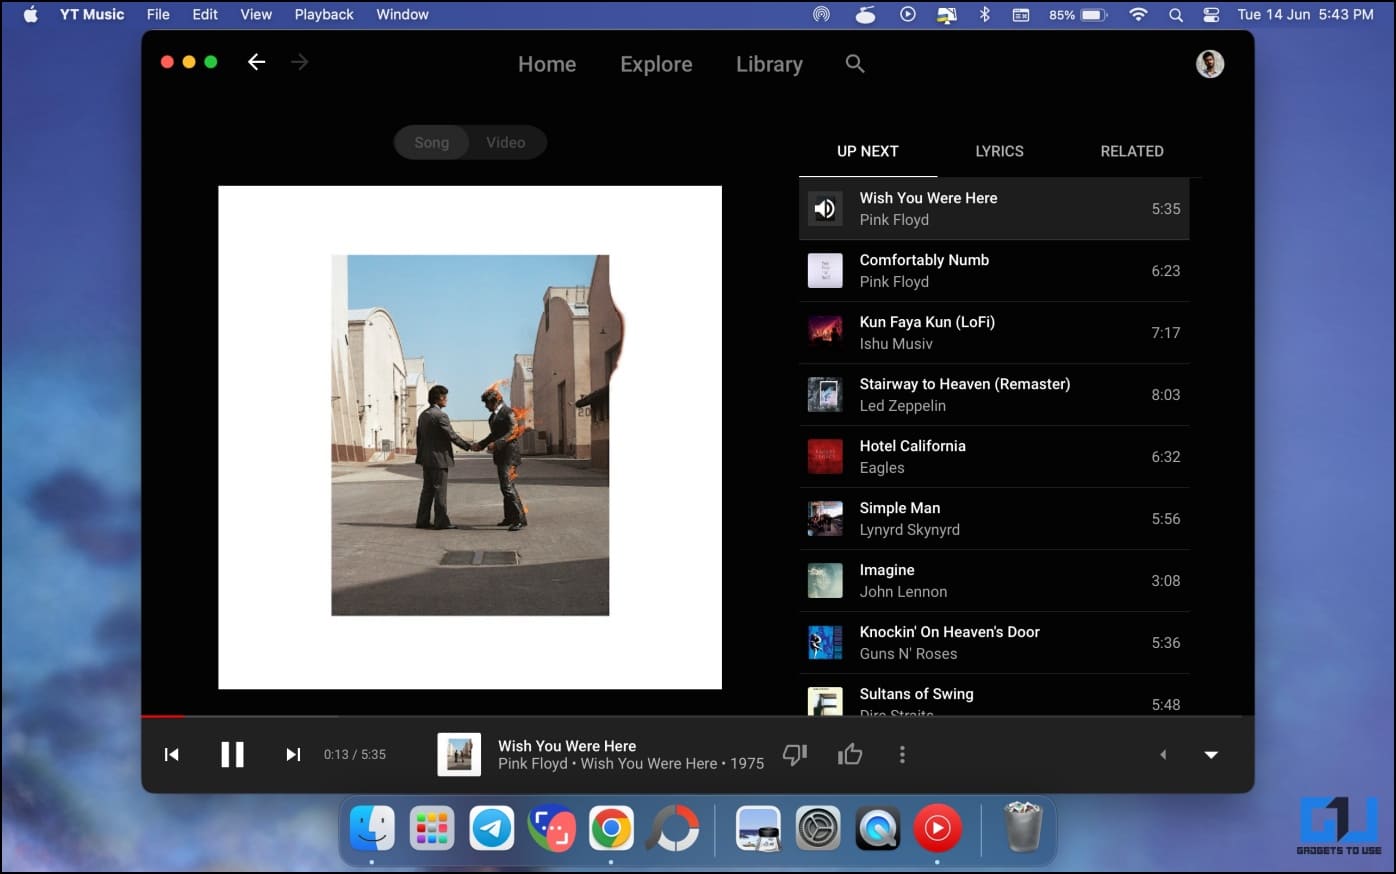Go to the Home page
Image resolution: width=1396 pixels, height=874 pixels.
547,64
